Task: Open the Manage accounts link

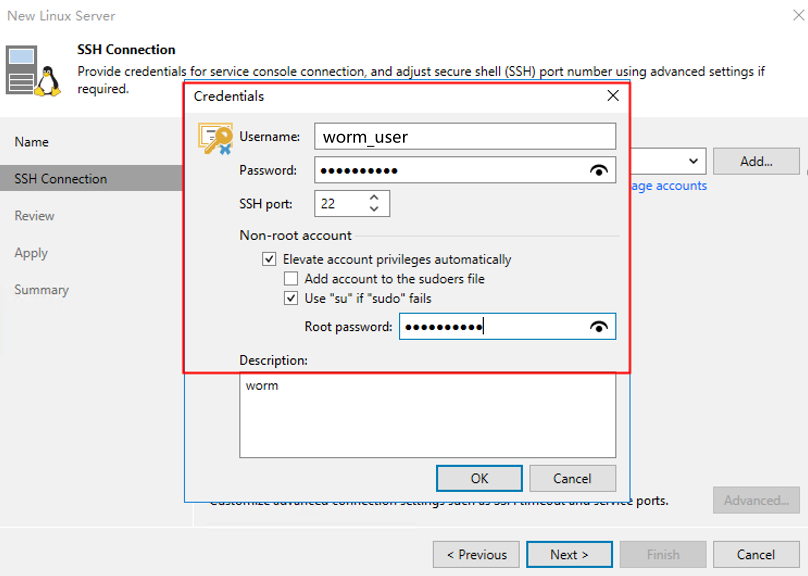Action: click(x=668, y=186)
